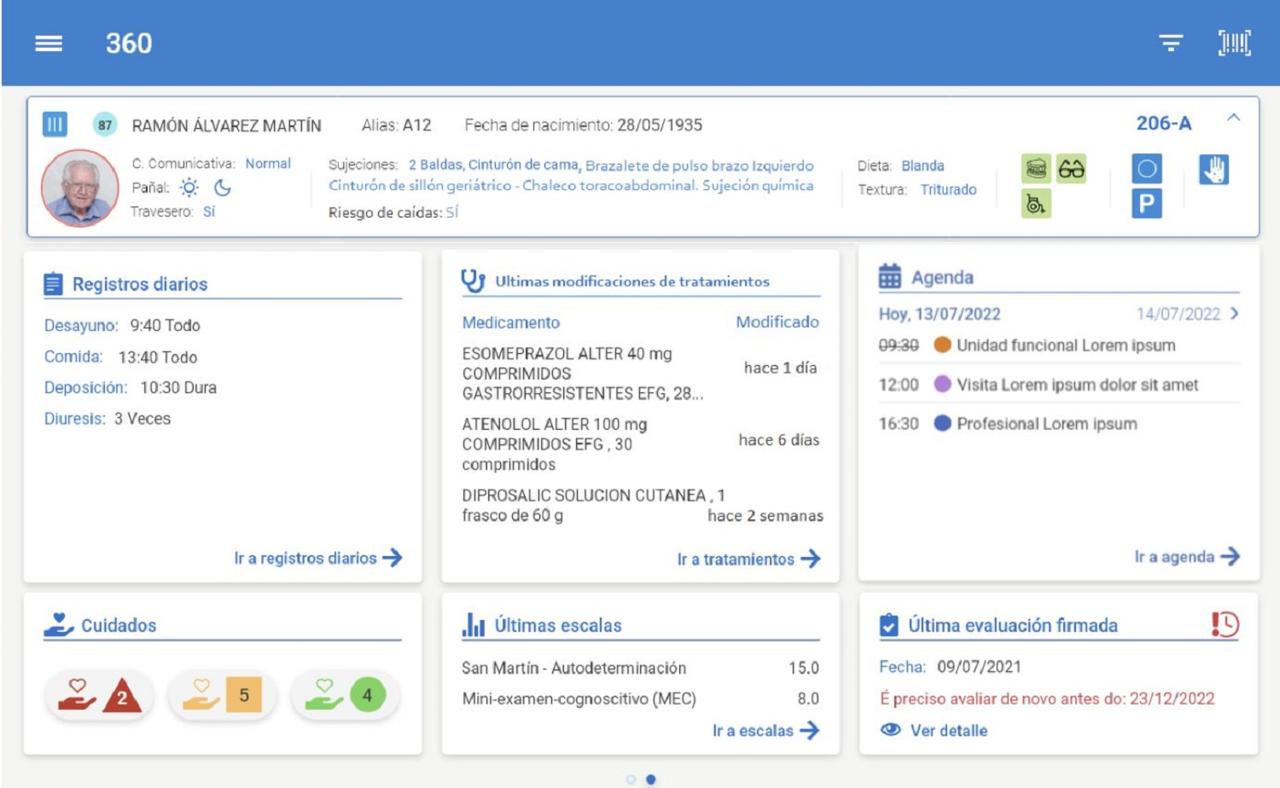Click the green wheelchair icon
The height and width of the screenshot is (788, 1280).
1036,204
